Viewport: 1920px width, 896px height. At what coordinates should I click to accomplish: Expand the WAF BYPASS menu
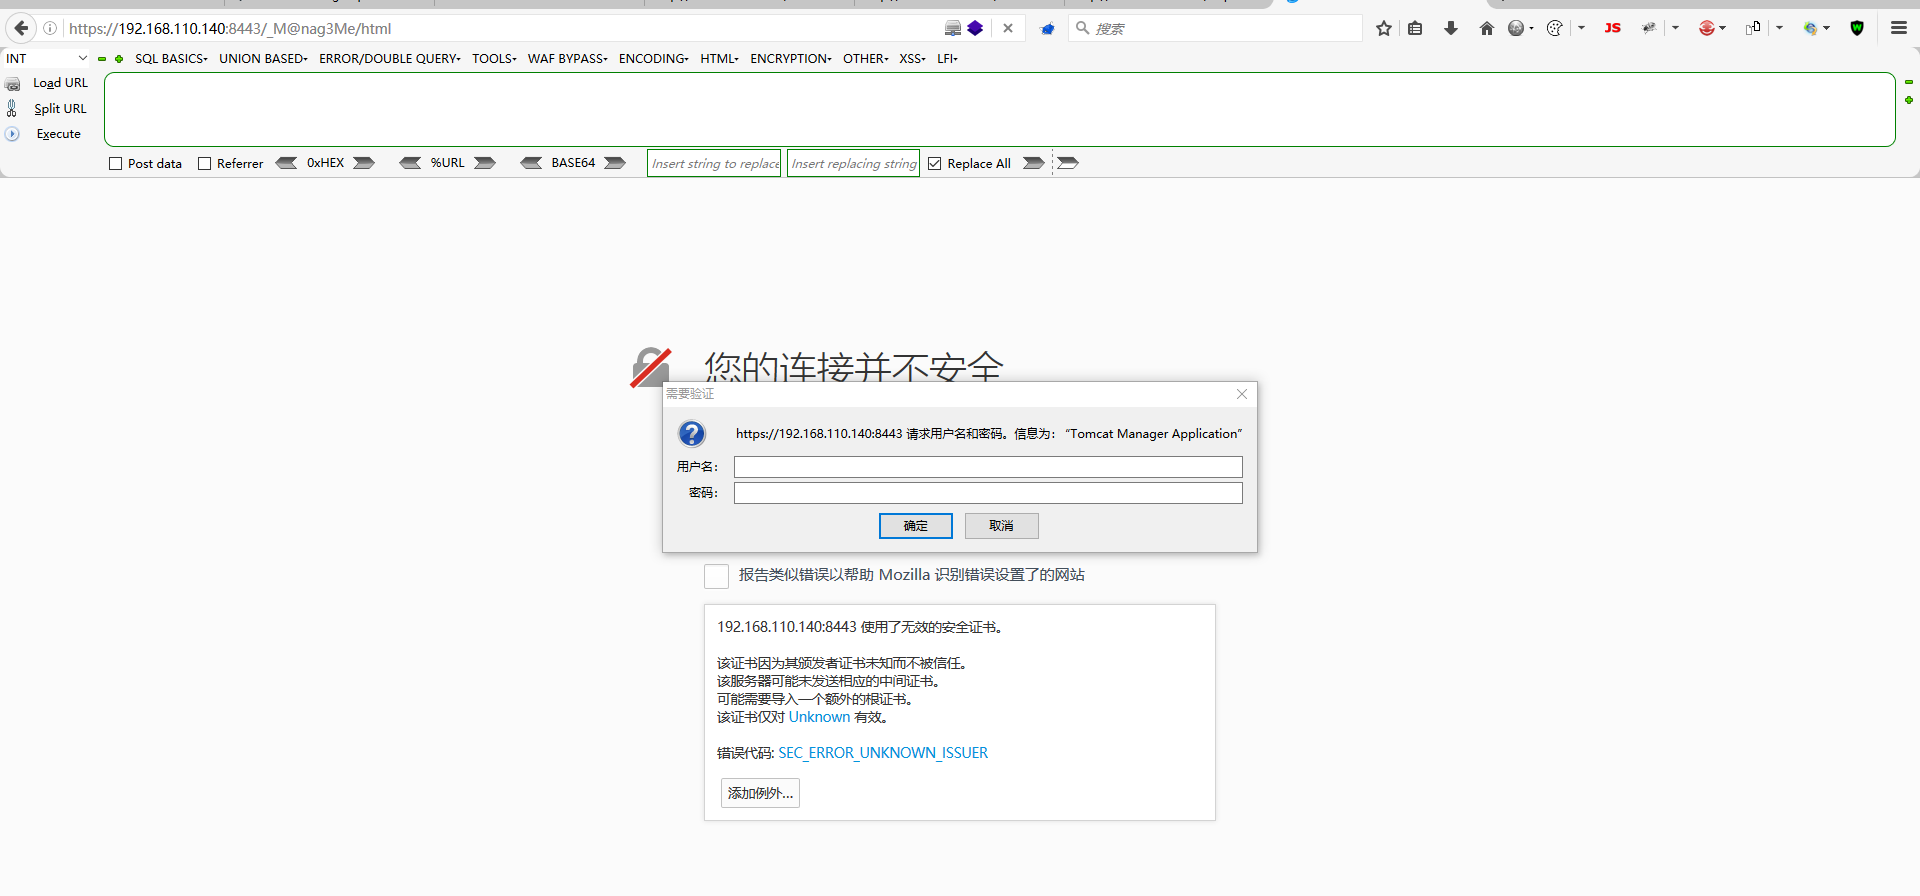click(x=568, y=59)
